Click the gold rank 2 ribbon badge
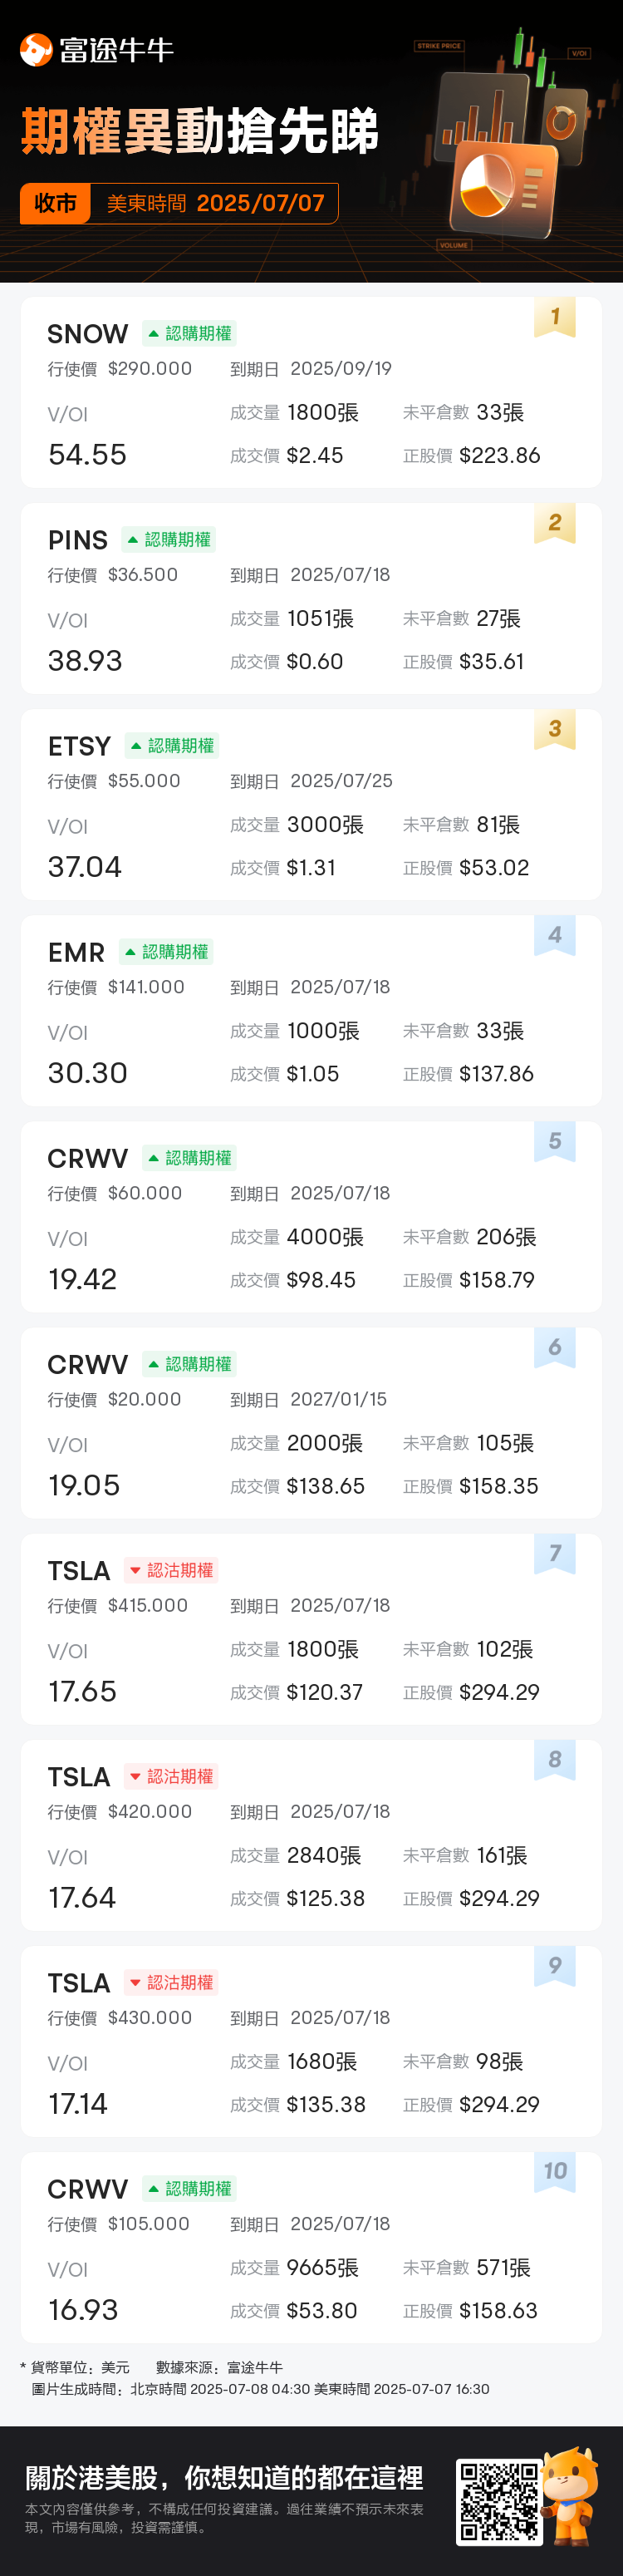The width and height of the screenshot is (623, 2576). click(555, 524)
